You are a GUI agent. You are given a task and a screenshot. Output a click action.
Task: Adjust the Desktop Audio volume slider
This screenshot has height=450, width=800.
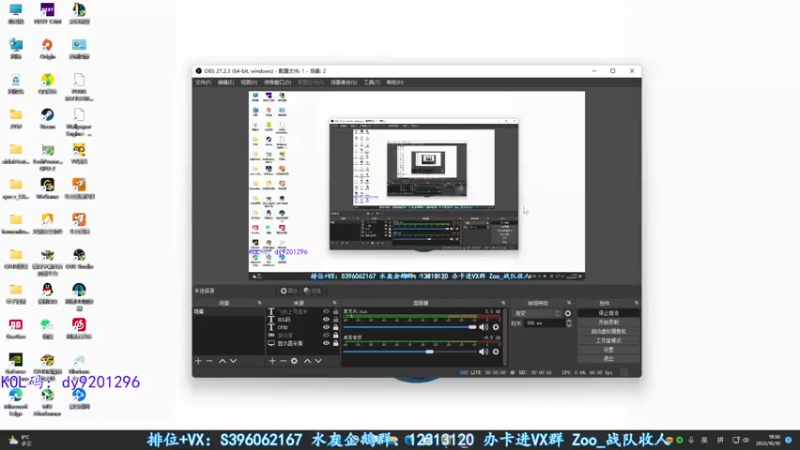point(410,352)
